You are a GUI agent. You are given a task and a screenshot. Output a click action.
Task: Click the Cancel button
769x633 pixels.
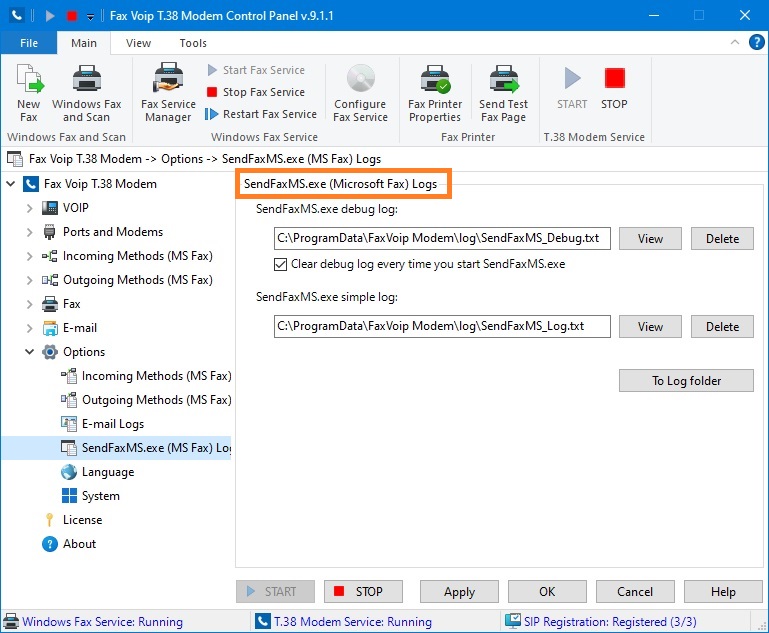pos(635,592)
